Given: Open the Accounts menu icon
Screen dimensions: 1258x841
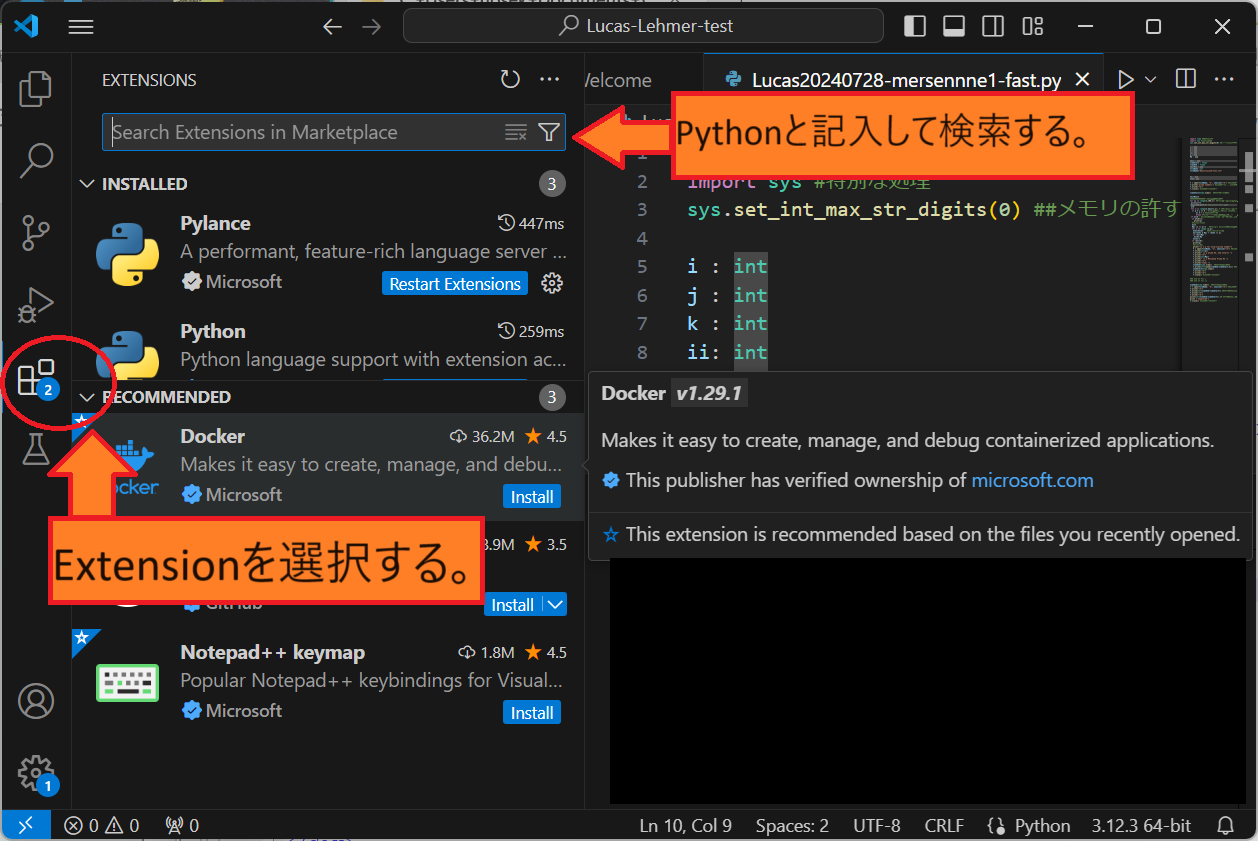Looking at the screenshot, I should [x=36, y=701].
